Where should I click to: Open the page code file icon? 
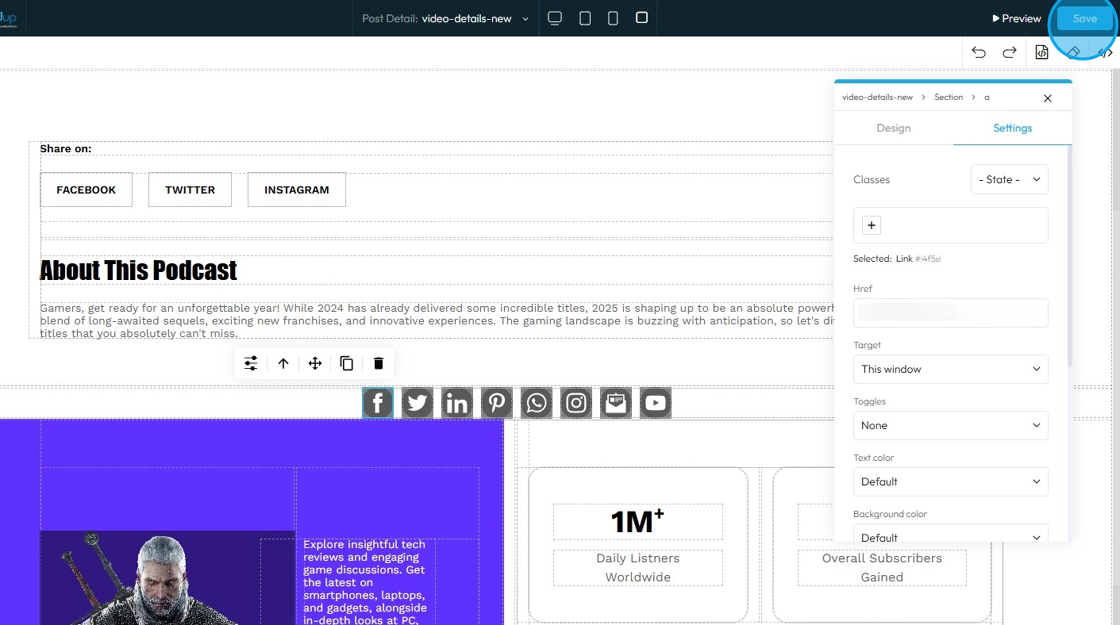tap(1041, 52)
